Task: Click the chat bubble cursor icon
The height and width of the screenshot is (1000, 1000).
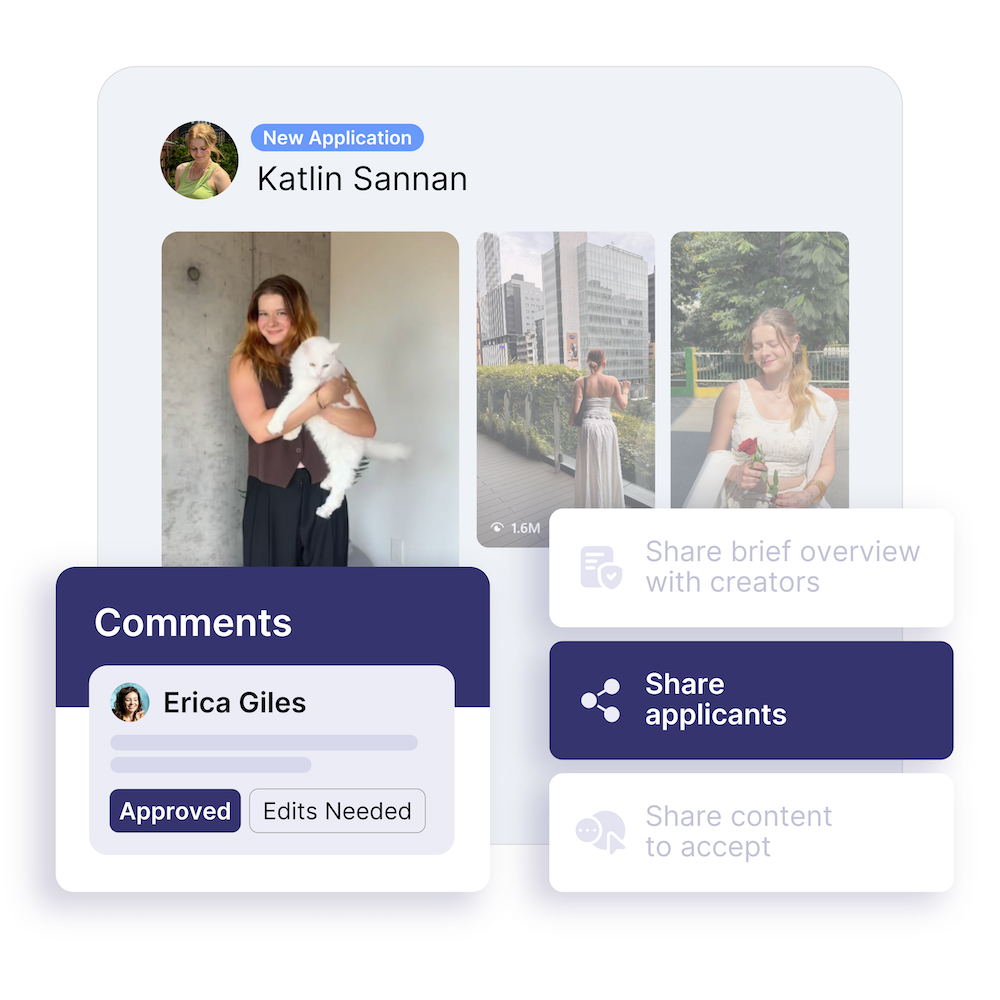Action: click(x=600, y=832)
